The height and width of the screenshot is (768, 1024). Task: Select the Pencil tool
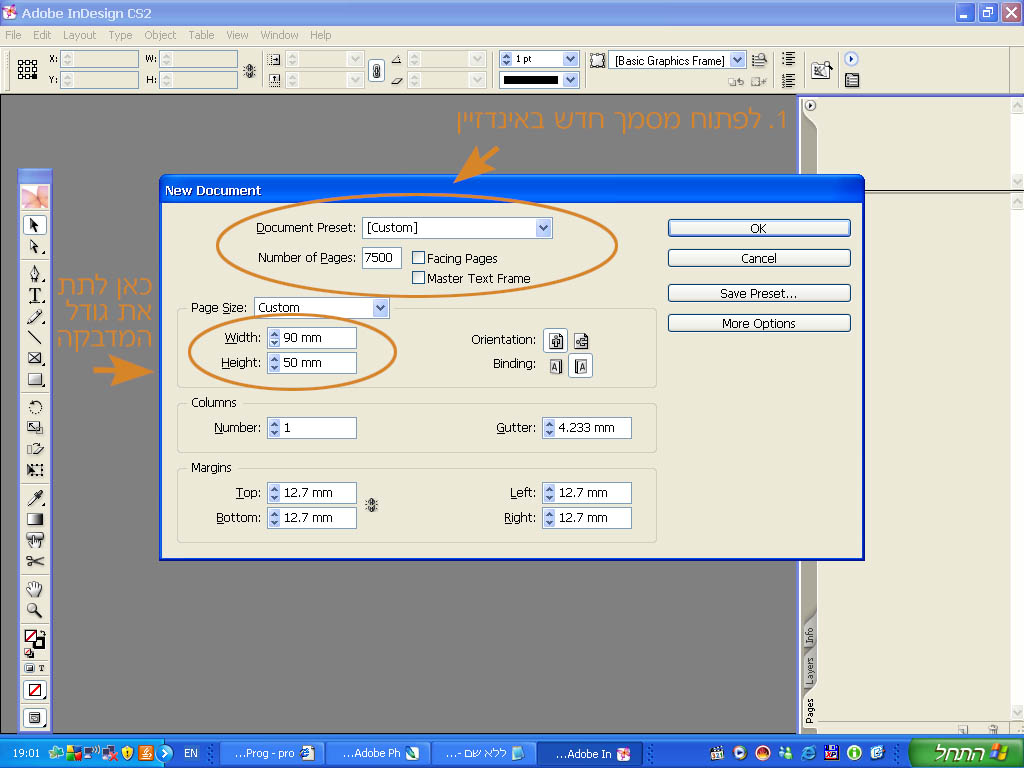click(35, 317)
